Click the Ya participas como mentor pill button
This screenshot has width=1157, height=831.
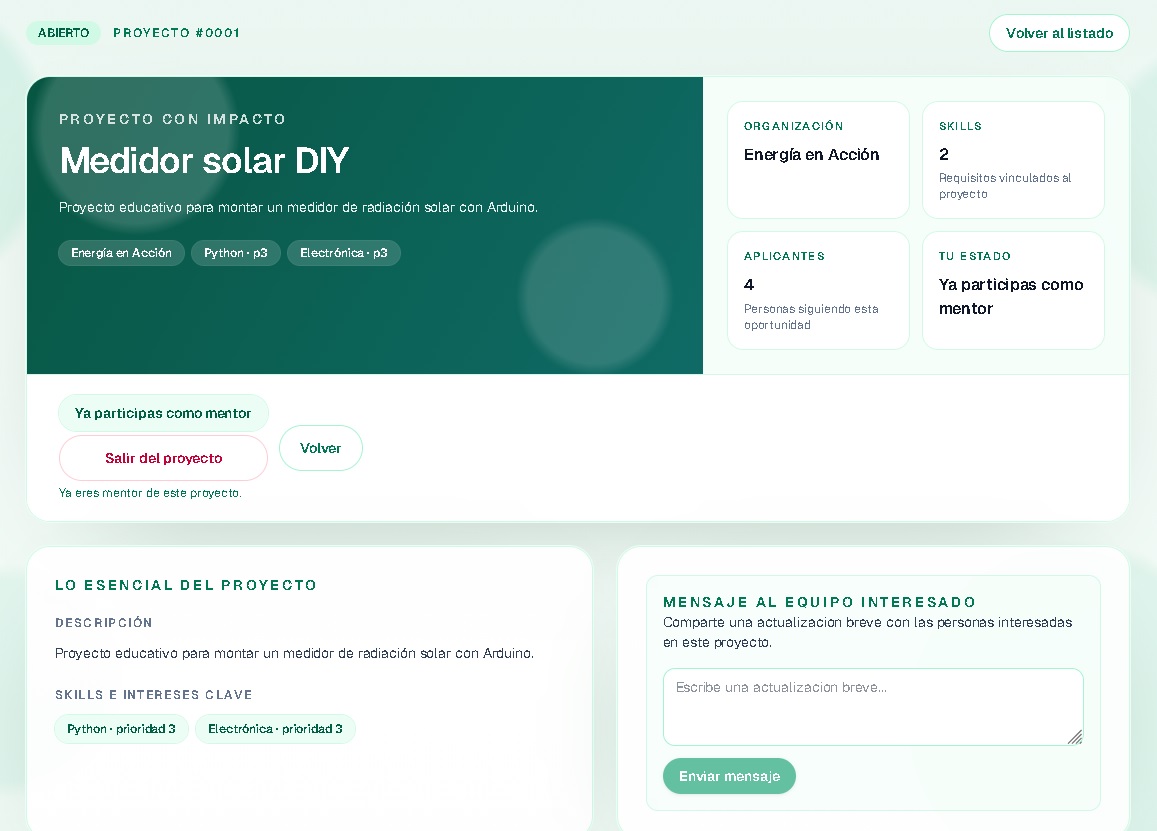point(163,413)
